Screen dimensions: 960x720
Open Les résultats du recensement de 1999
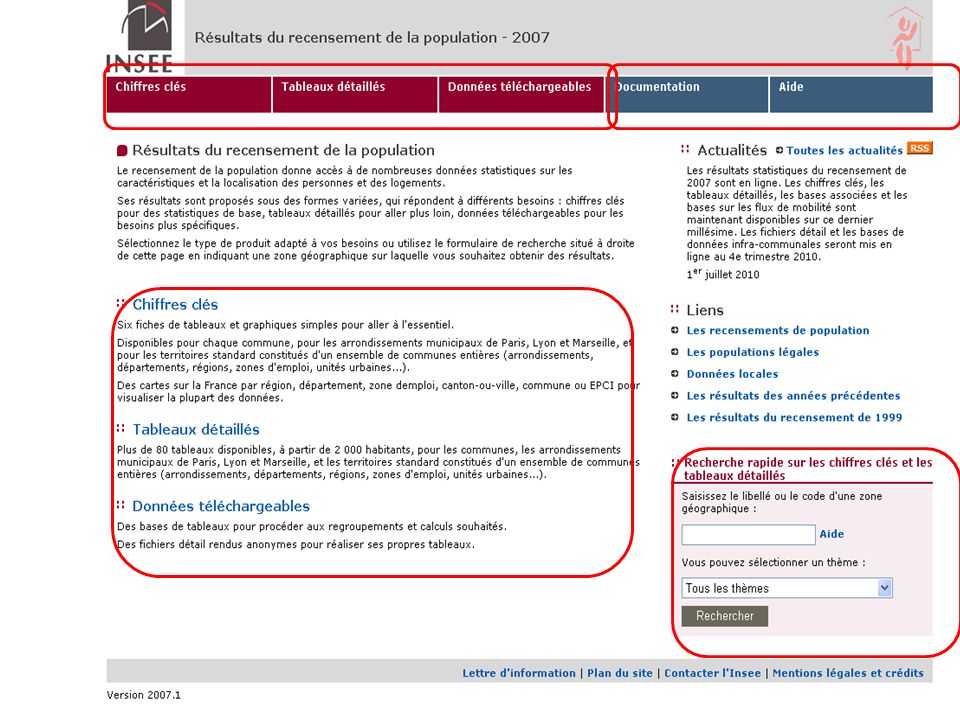coord(794,418)
